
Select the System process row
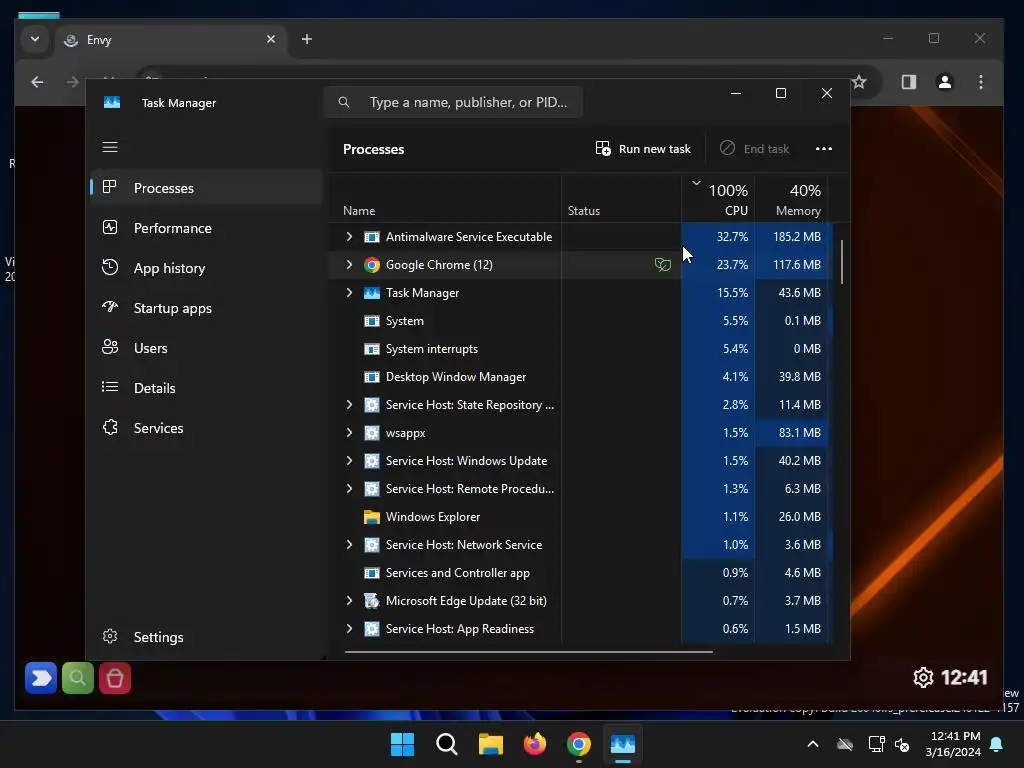(580, 321)
